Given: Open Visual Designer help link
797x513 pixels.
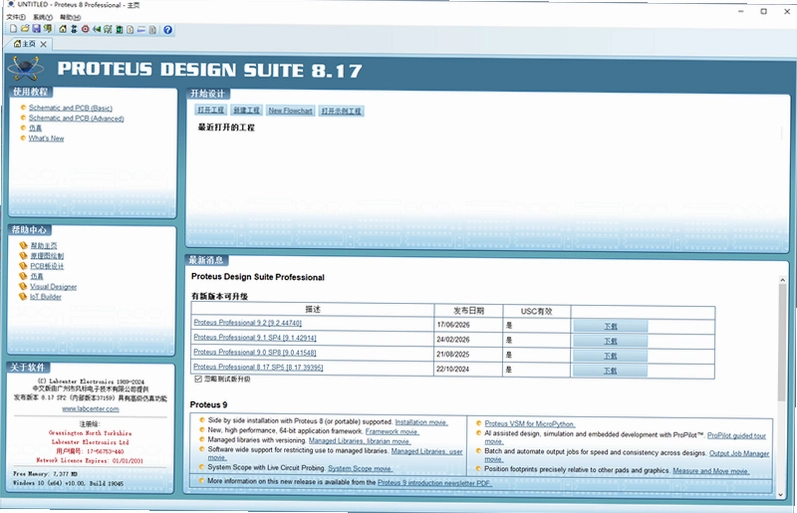Looking at the screenshot, I should (x=53, y=287).
